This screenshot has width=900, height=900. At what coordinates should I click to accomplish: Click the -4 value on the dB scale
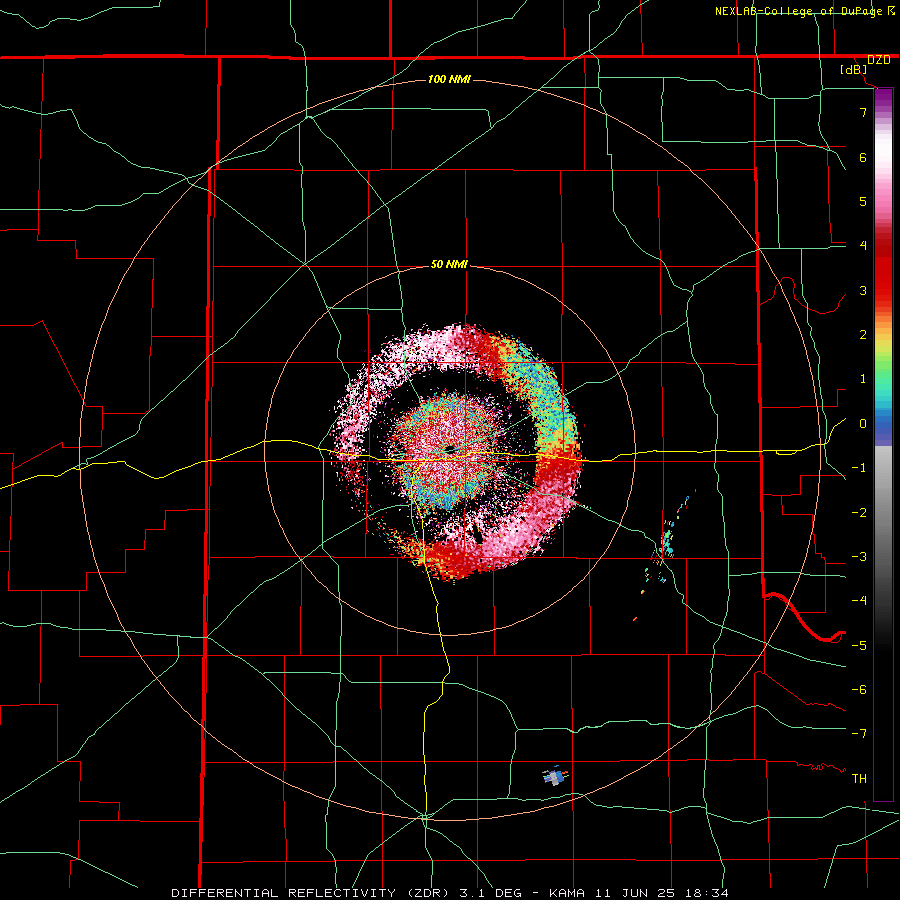click(859, 600)
